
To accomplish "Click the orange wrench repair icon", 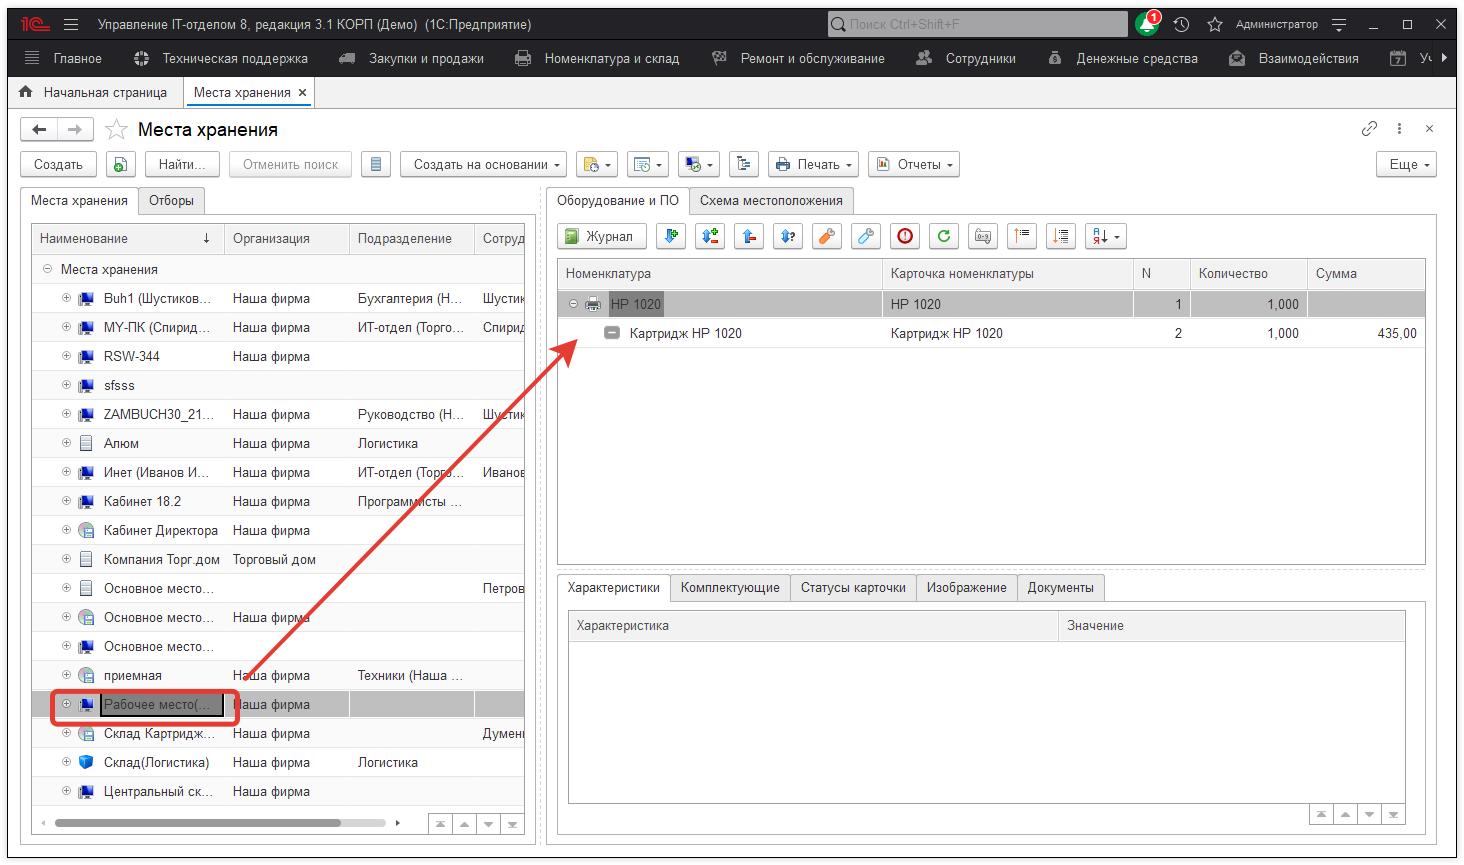I will tap(827, 236).
